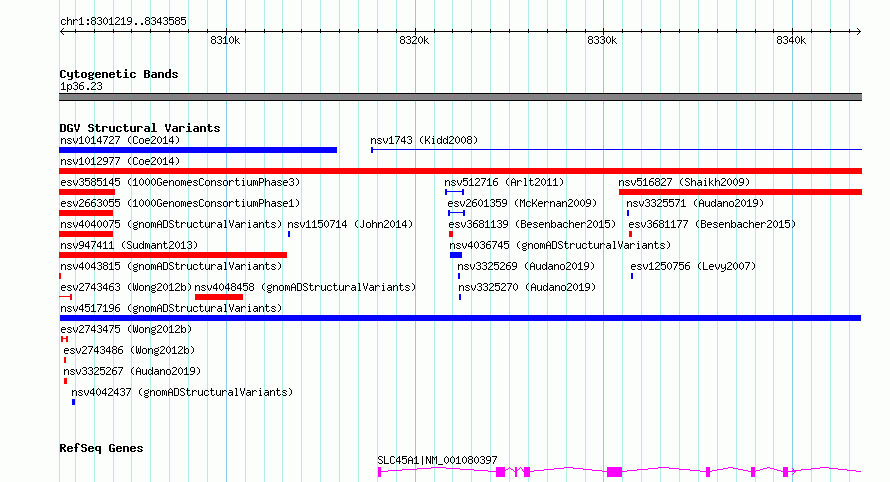Click the blue marker under nsv4042437
The width and height of the screenshot is (890, 482).
coord(73,402)
